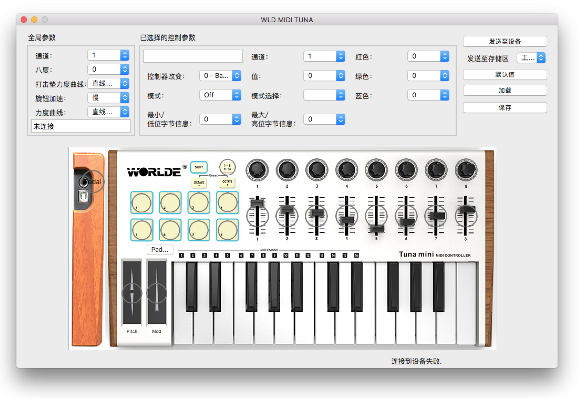Open the 值 value dropdown
The height and width of the screenshot is (398, 581).
pos(324,76)
